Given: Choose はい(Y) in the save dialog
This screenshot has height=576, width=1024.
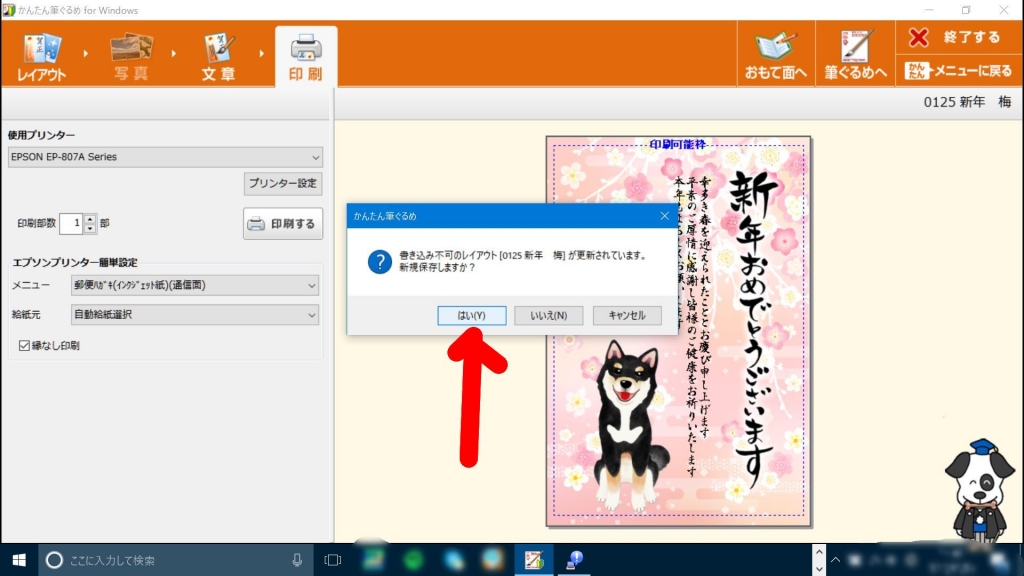Looking at the screenshot, I should tap(472, 315).
